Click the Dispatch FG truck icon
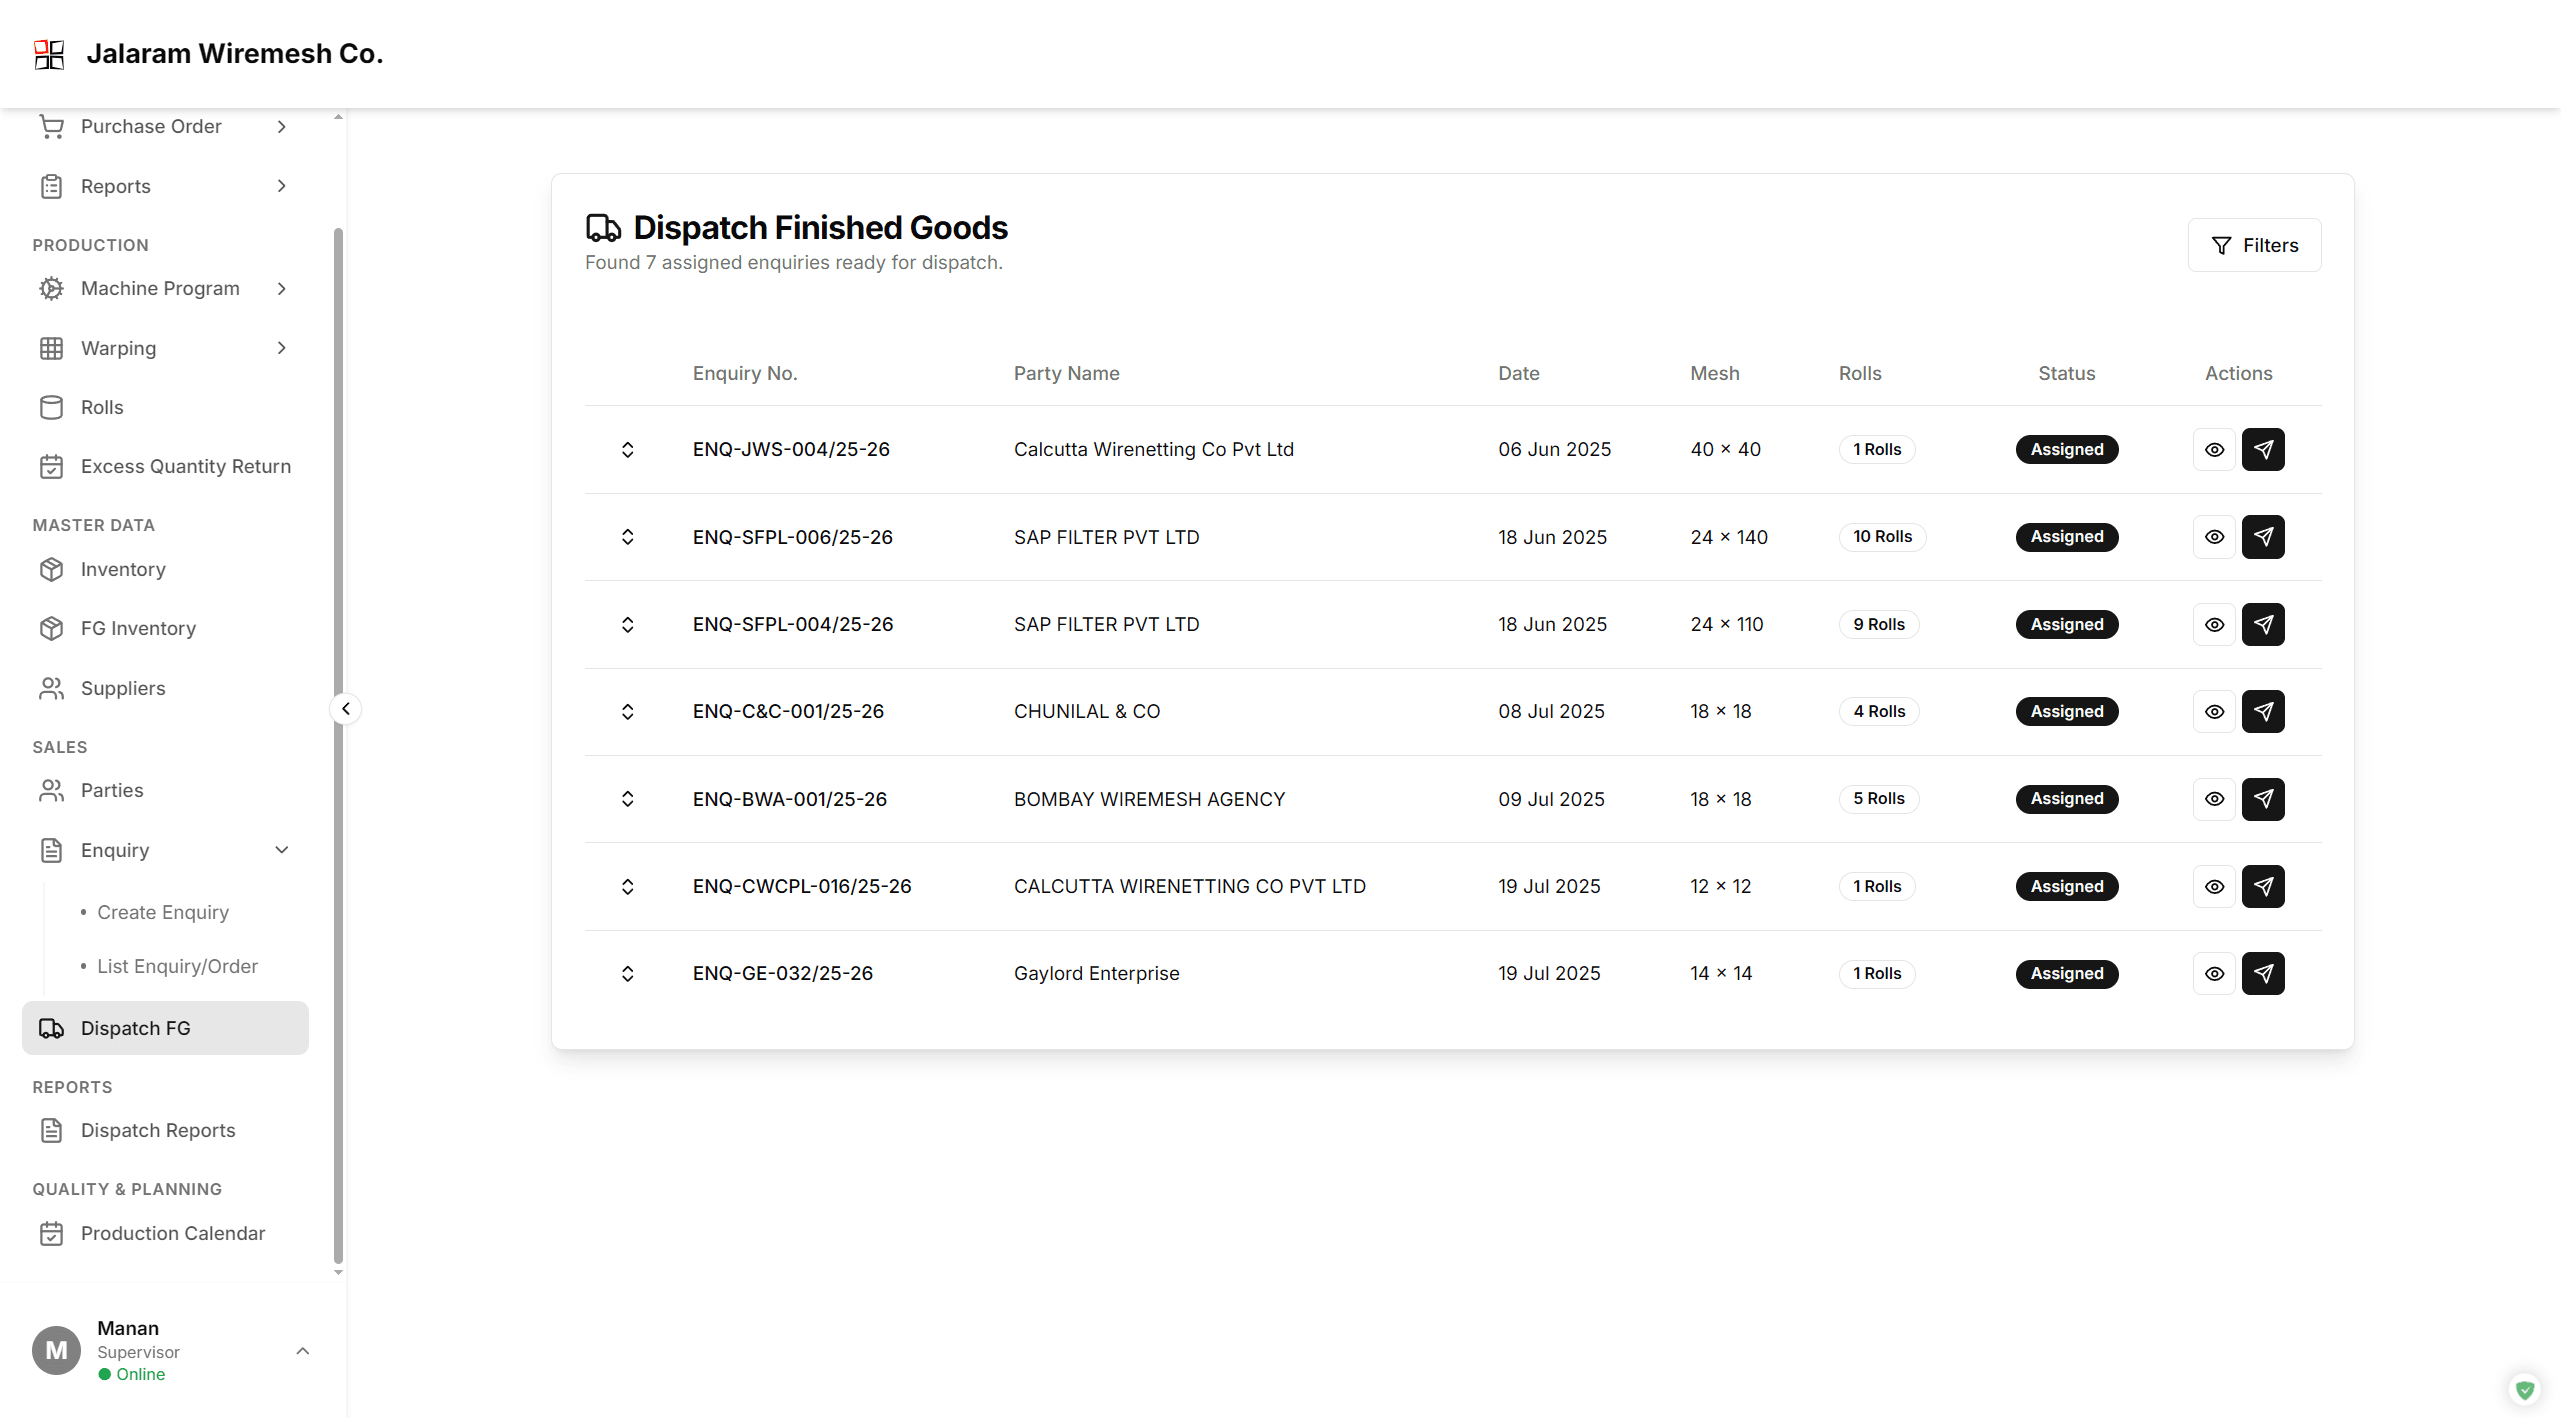Viewport: 2561px width, 1418px height. 51,1028
